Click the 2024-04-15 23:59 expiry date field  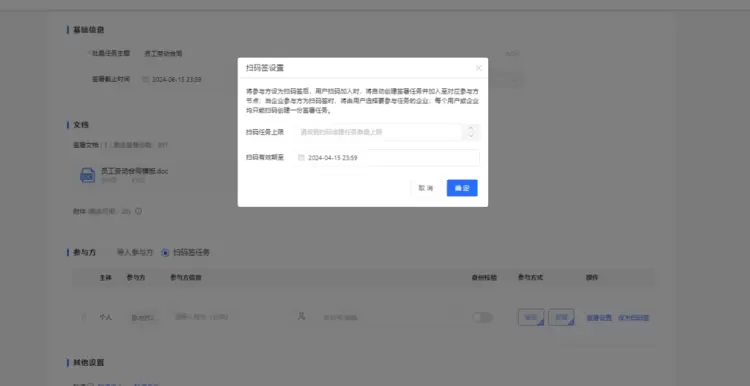pos(387,157)
